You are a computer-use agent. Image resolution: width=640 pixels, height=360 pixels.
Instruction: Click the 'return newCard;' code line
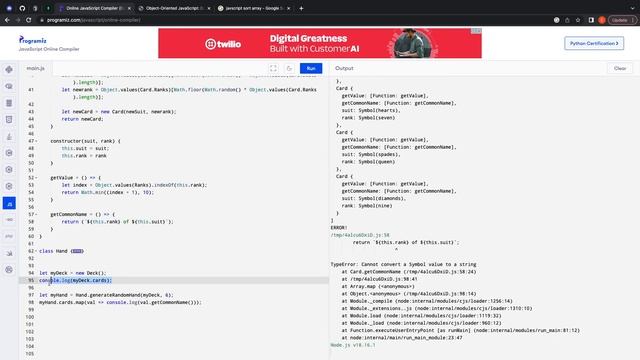(82, 119)
